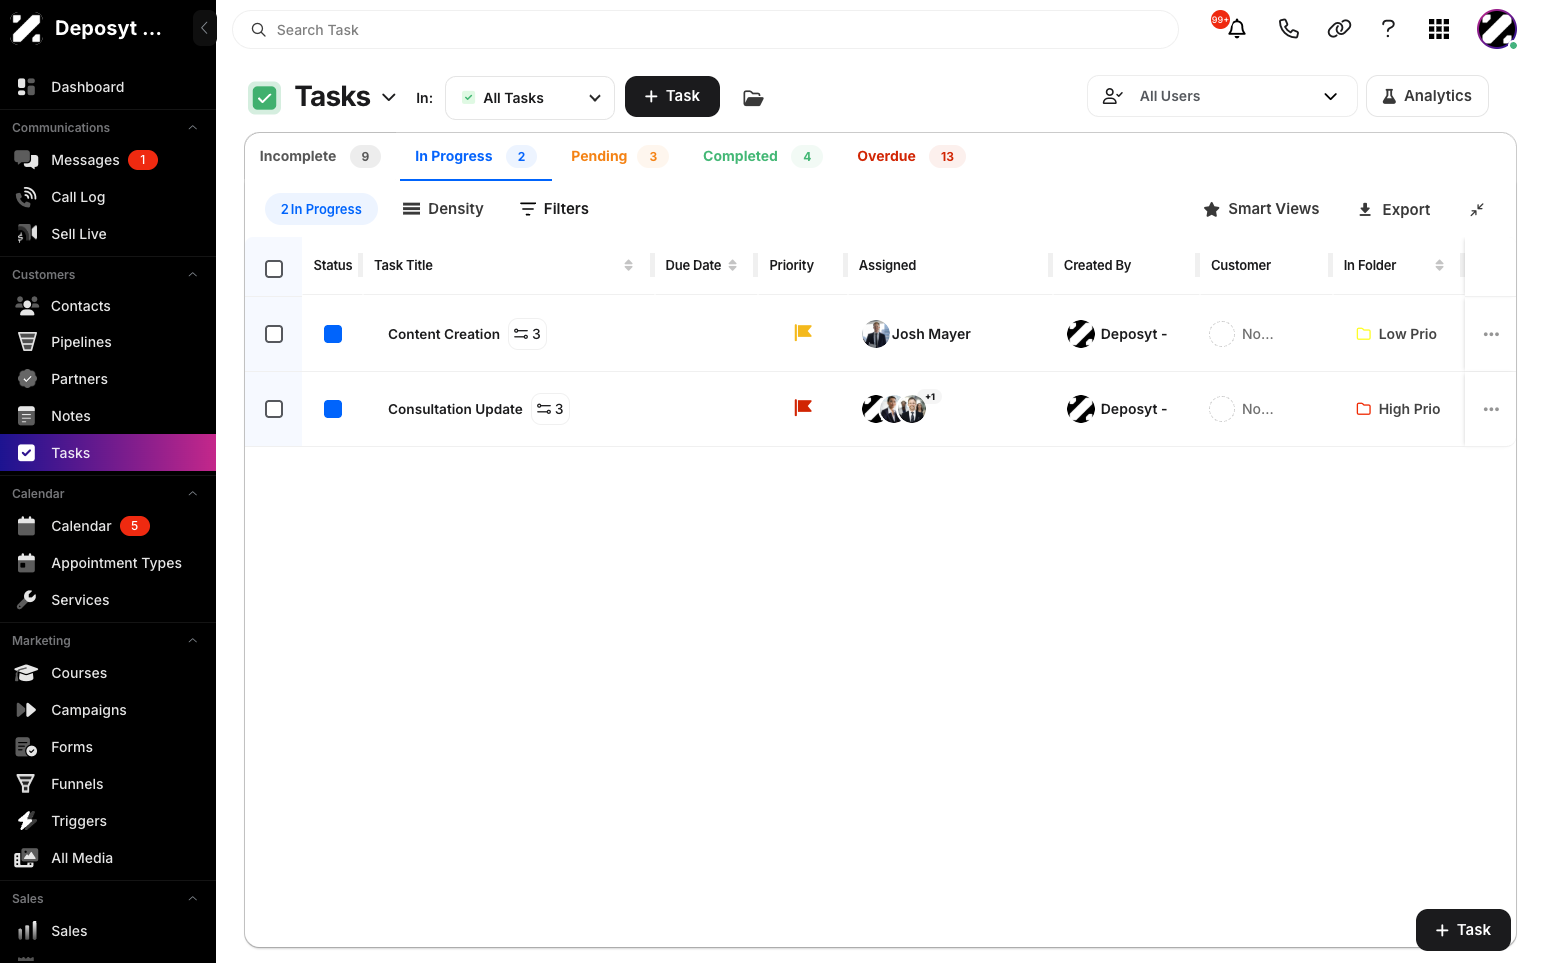Click the Export button
Viewport: 1541px width, 963px height.
(1394, 209)
